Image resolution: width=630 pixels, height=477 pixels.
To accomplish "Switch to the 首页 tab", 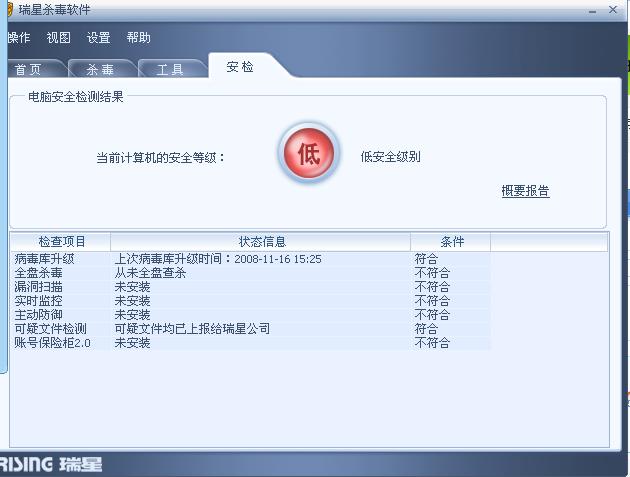I will pos(34,69).
